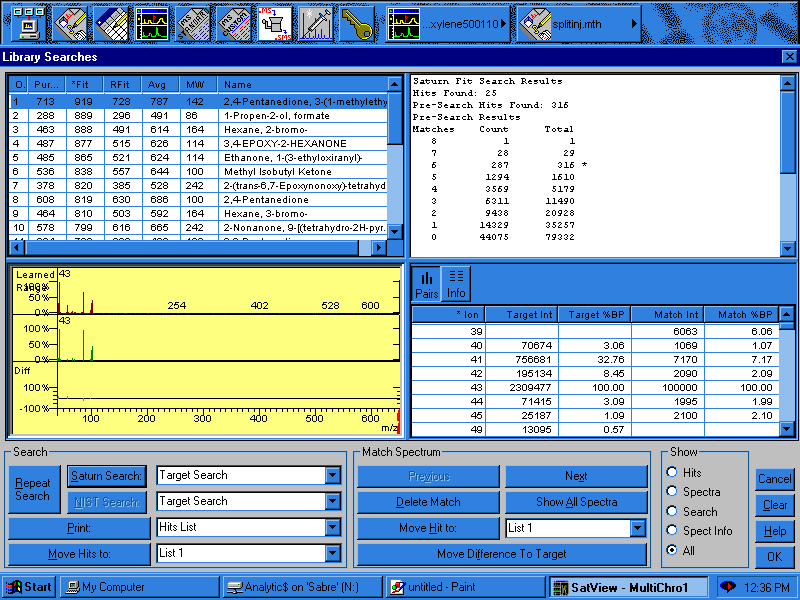Switch to the Info view tab
800x600 pixels.
(x=456, y=284)
